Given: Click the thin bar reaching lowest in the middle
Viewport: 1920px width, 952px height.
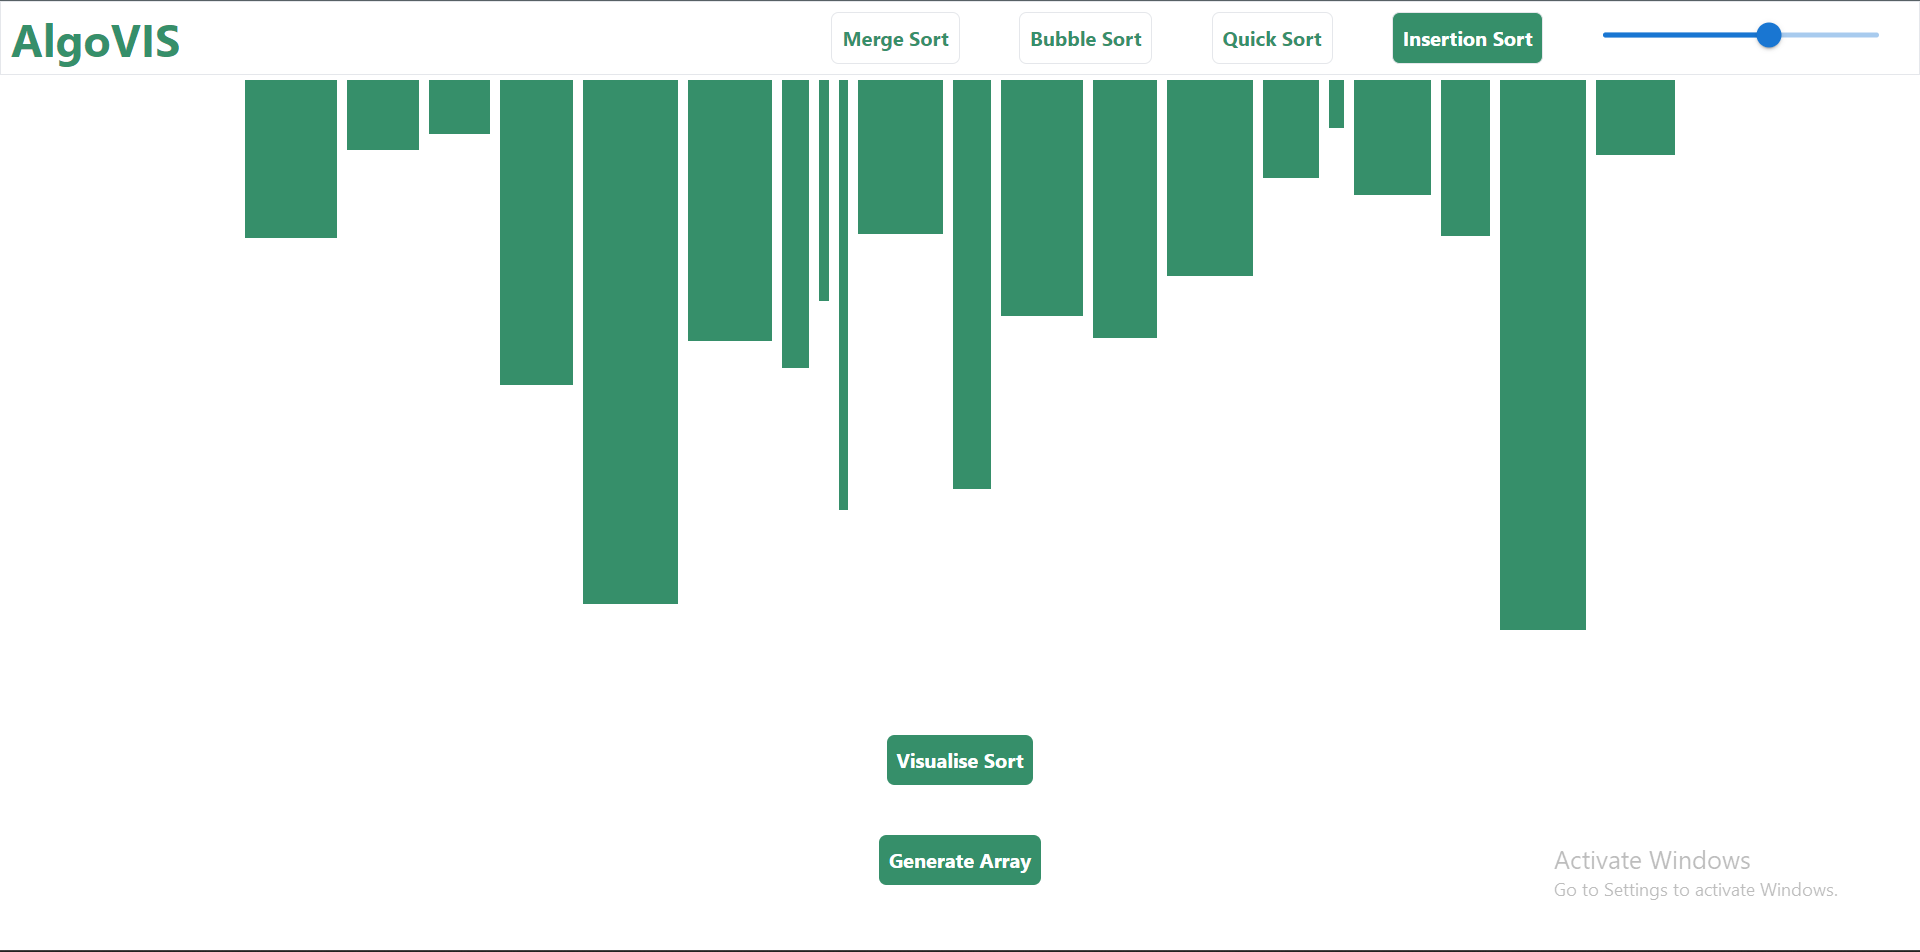Looking at the screenshot, I should [x=843, y=294].
